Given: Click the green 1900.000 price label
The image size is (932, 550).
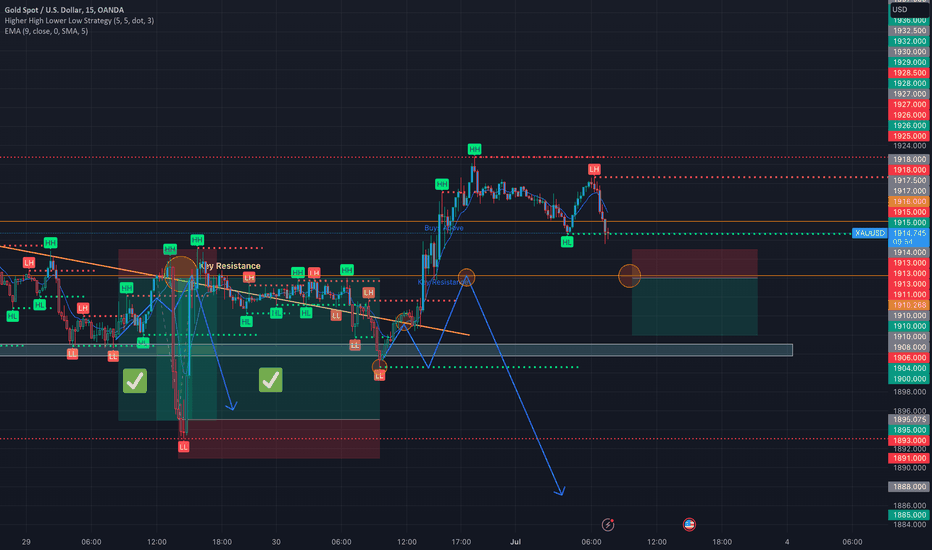Looking at the screenshot, I should 909,379.
